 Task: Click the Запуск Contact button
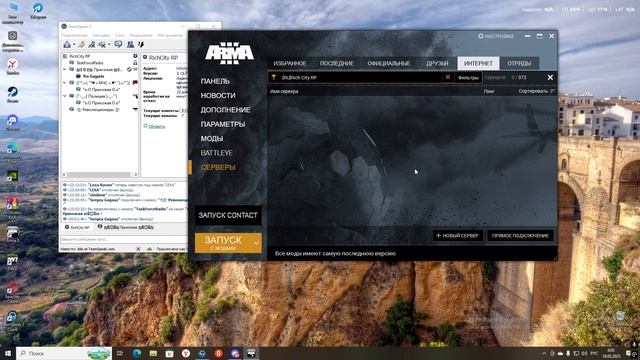coord(228,215)
